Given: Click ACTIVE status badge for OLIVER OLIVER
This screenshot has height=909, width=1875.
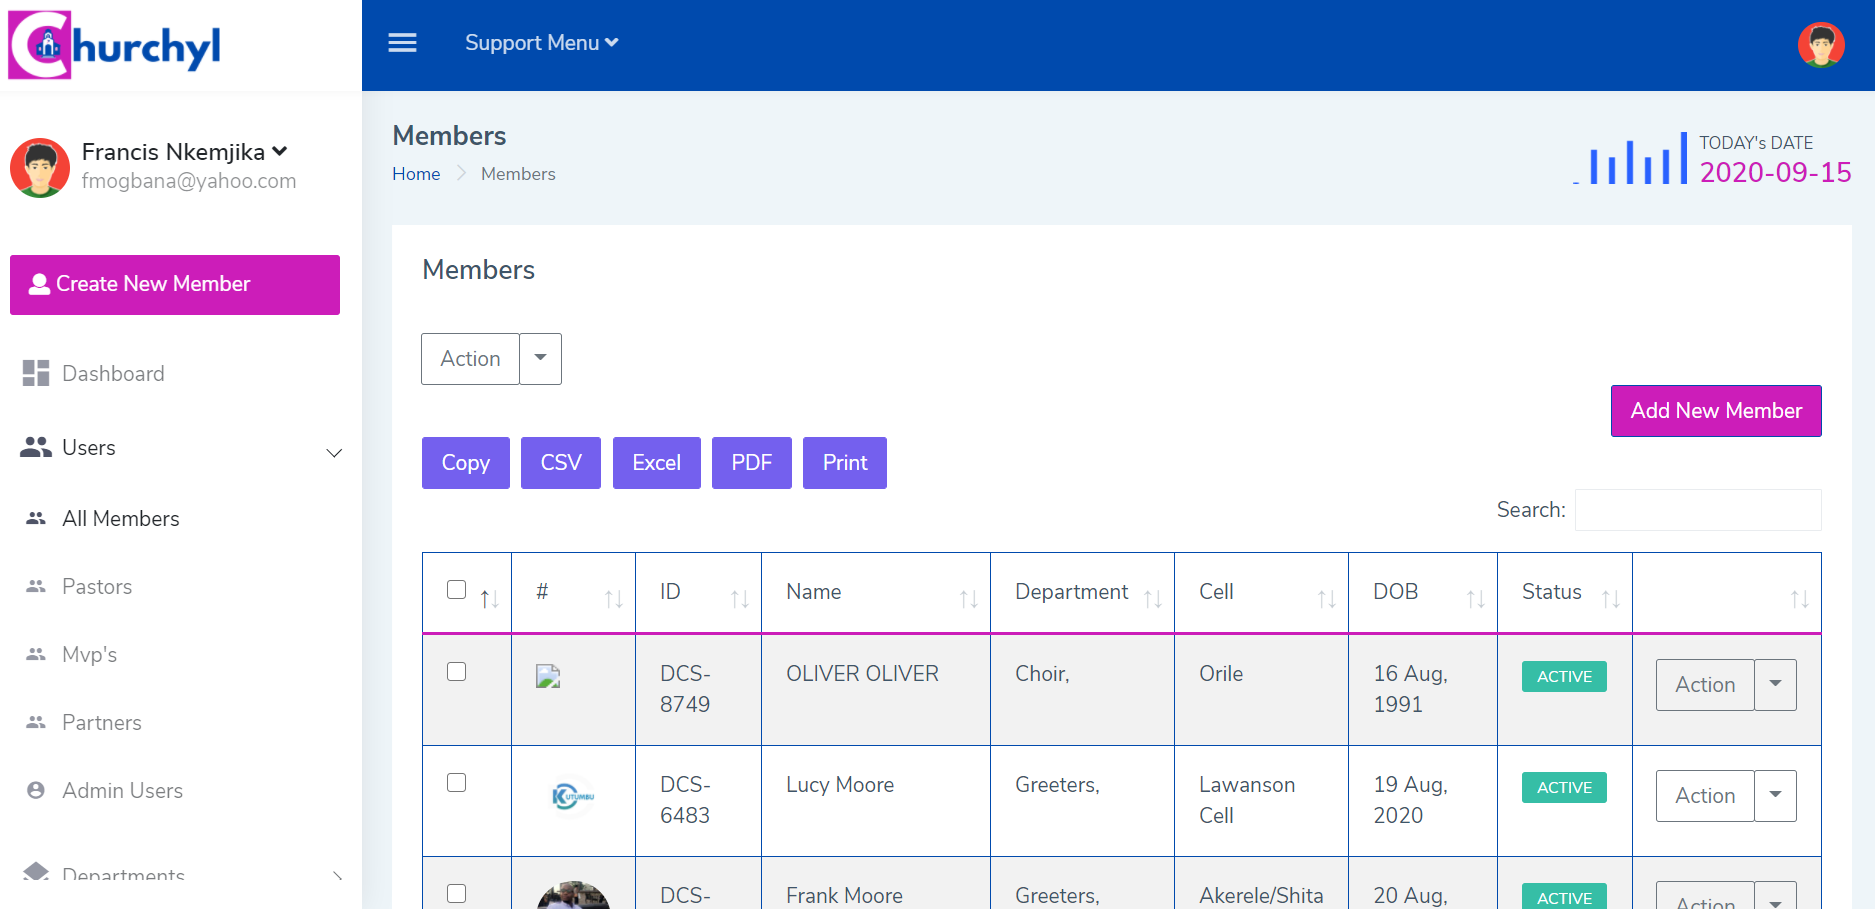Looking at the screenshot, I should coord(1564,677).
